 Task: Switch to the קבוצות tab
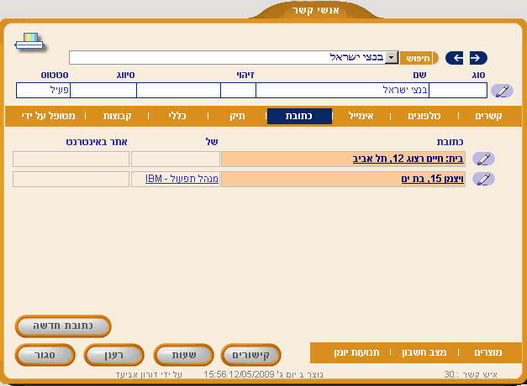tap(117, 116)
